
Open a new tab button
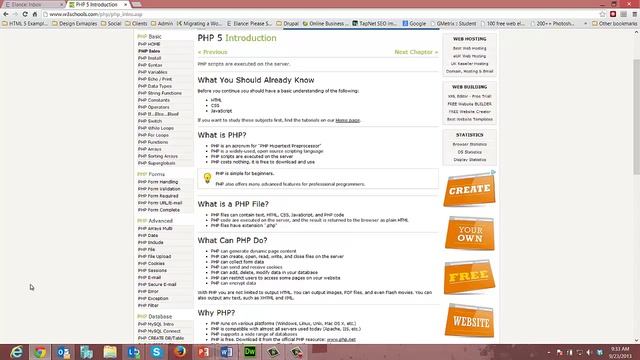[x=137, y=4]
